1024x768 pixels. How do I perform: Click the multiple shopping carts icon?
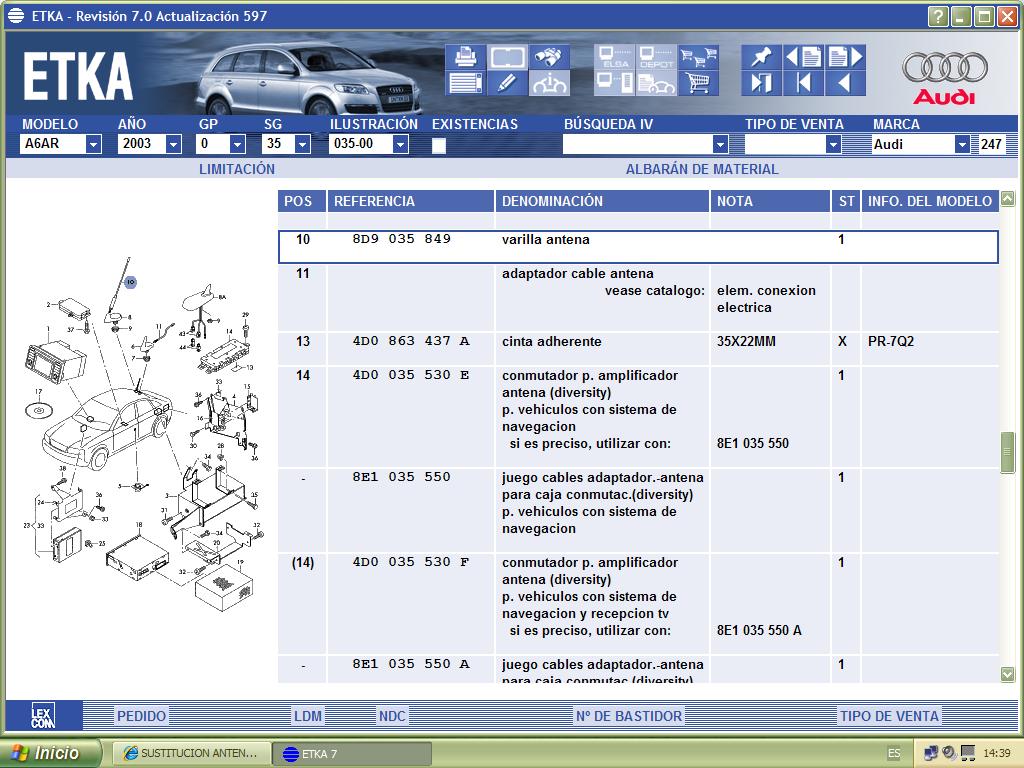[698, 57]
